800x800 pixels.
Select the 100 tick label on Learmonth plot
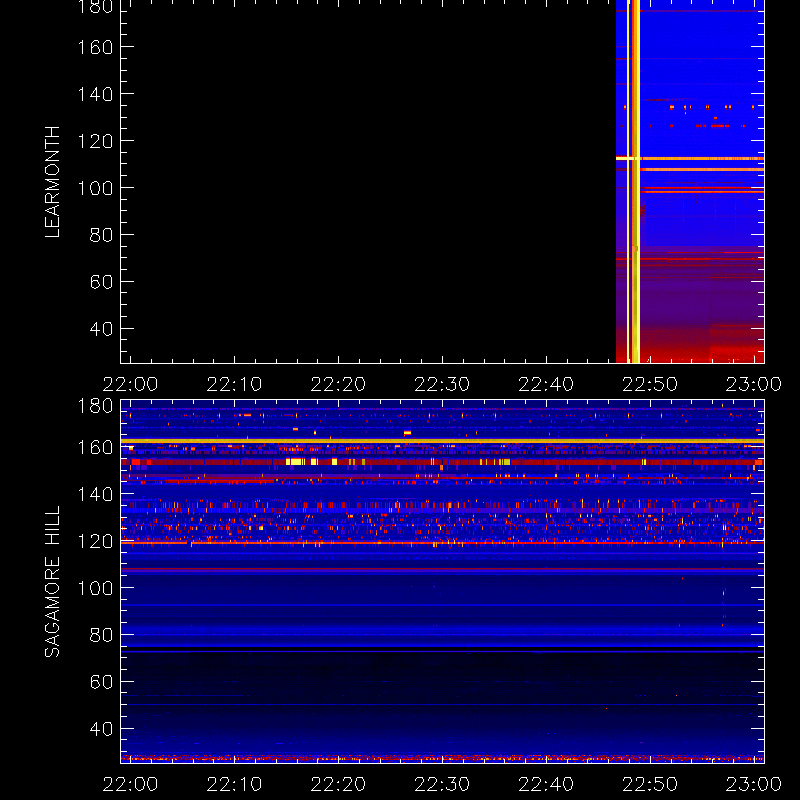[95, 188]
